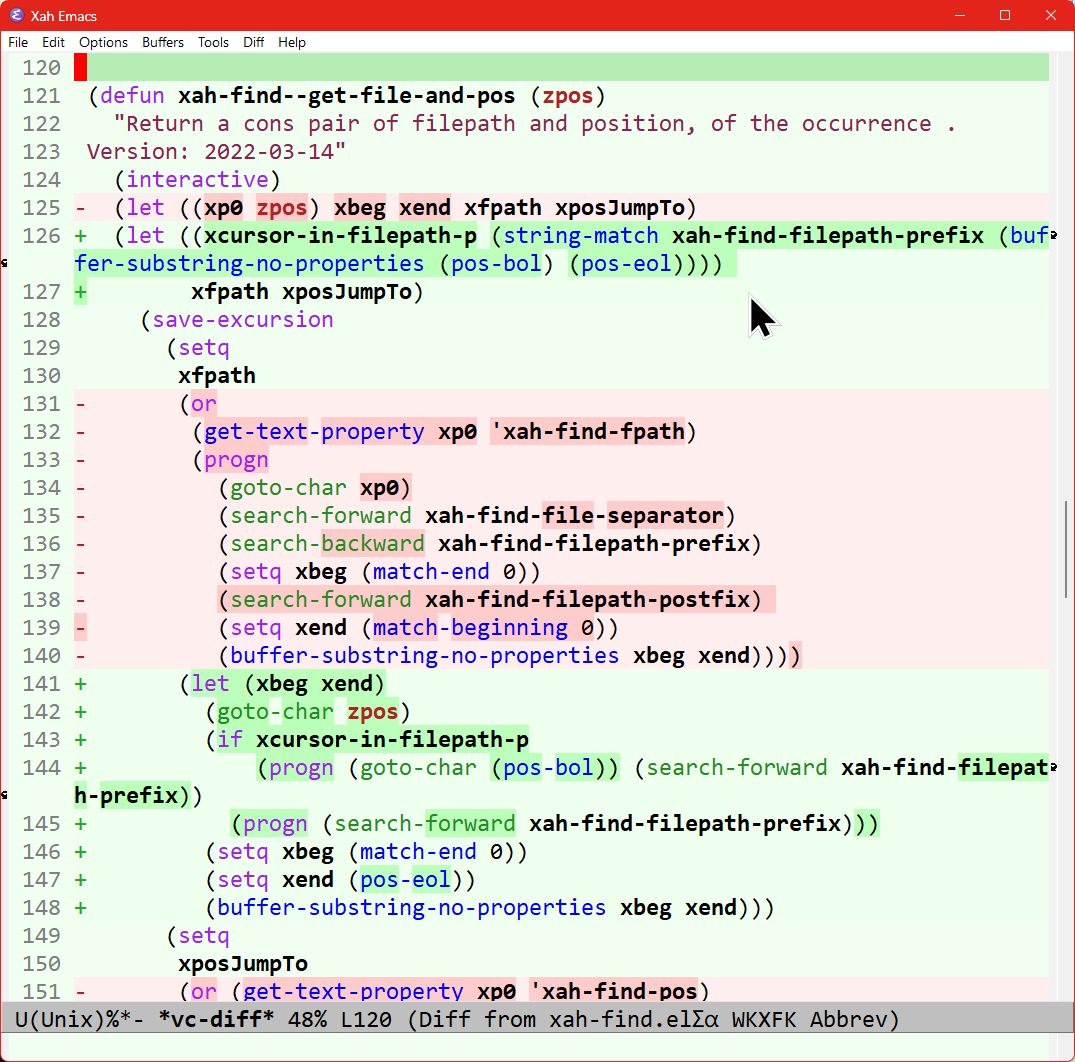Click (interactive) on line 124

(x=197, y=180)
